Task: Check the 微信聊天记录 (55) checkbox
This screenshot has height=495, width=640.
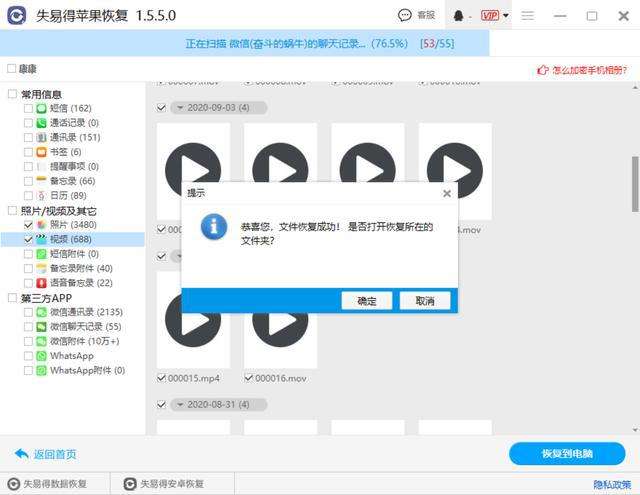Action: coord(28,326)
